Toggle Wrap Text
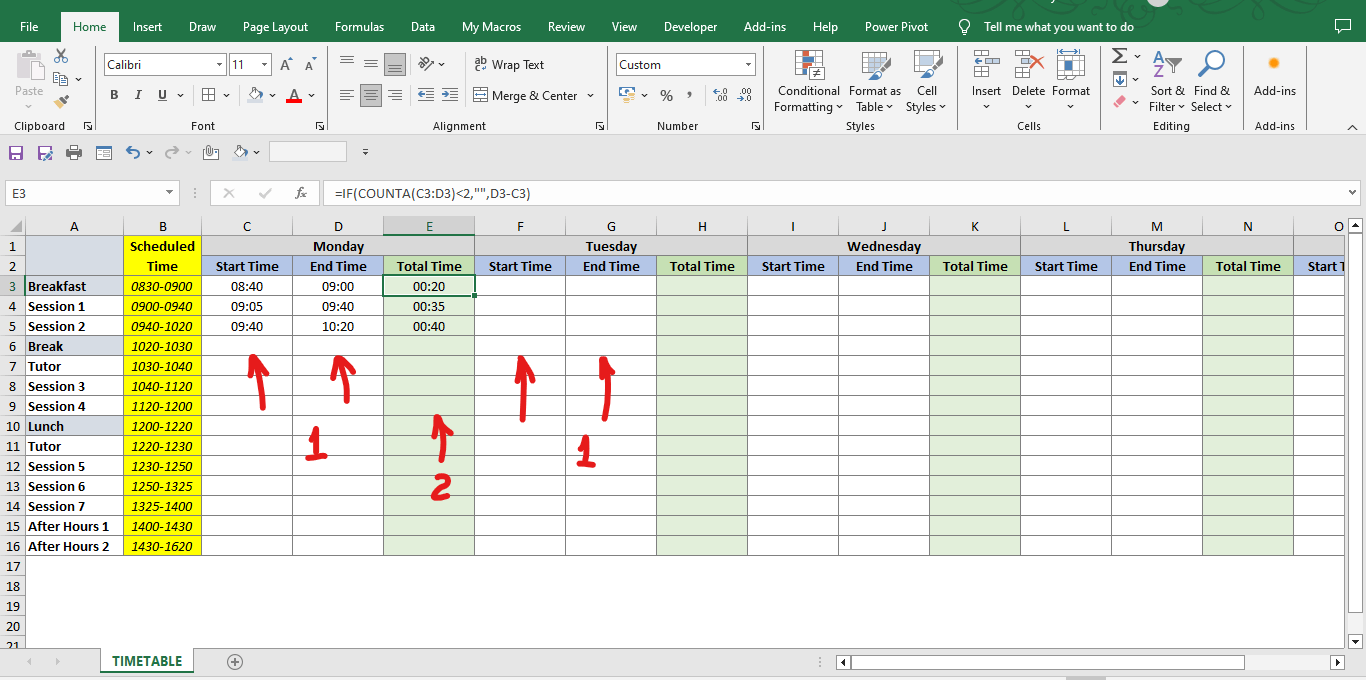Screen dimensions: 1366x680 click(509, 64)
